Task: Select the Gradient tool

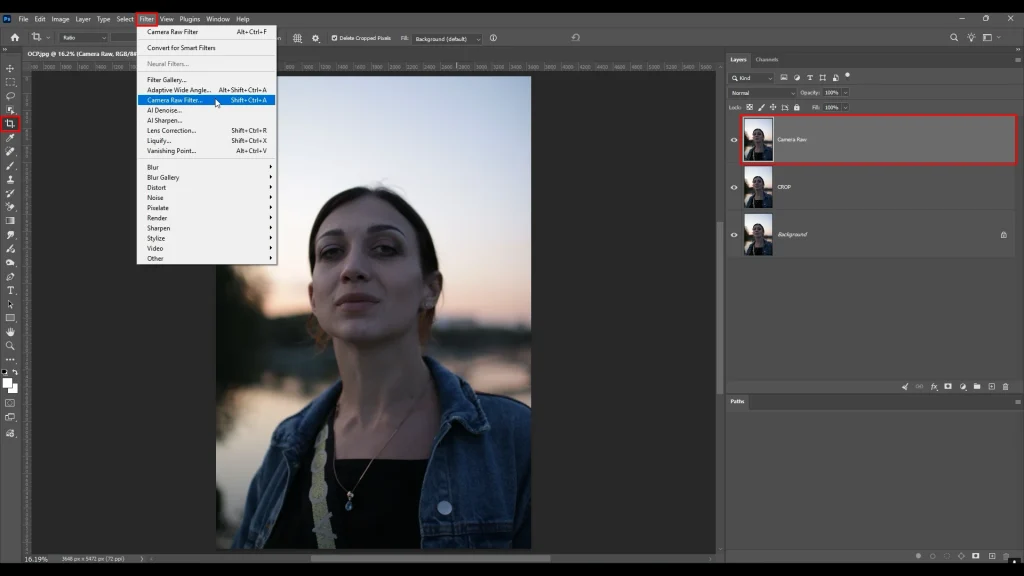Action: click(10, 221)
